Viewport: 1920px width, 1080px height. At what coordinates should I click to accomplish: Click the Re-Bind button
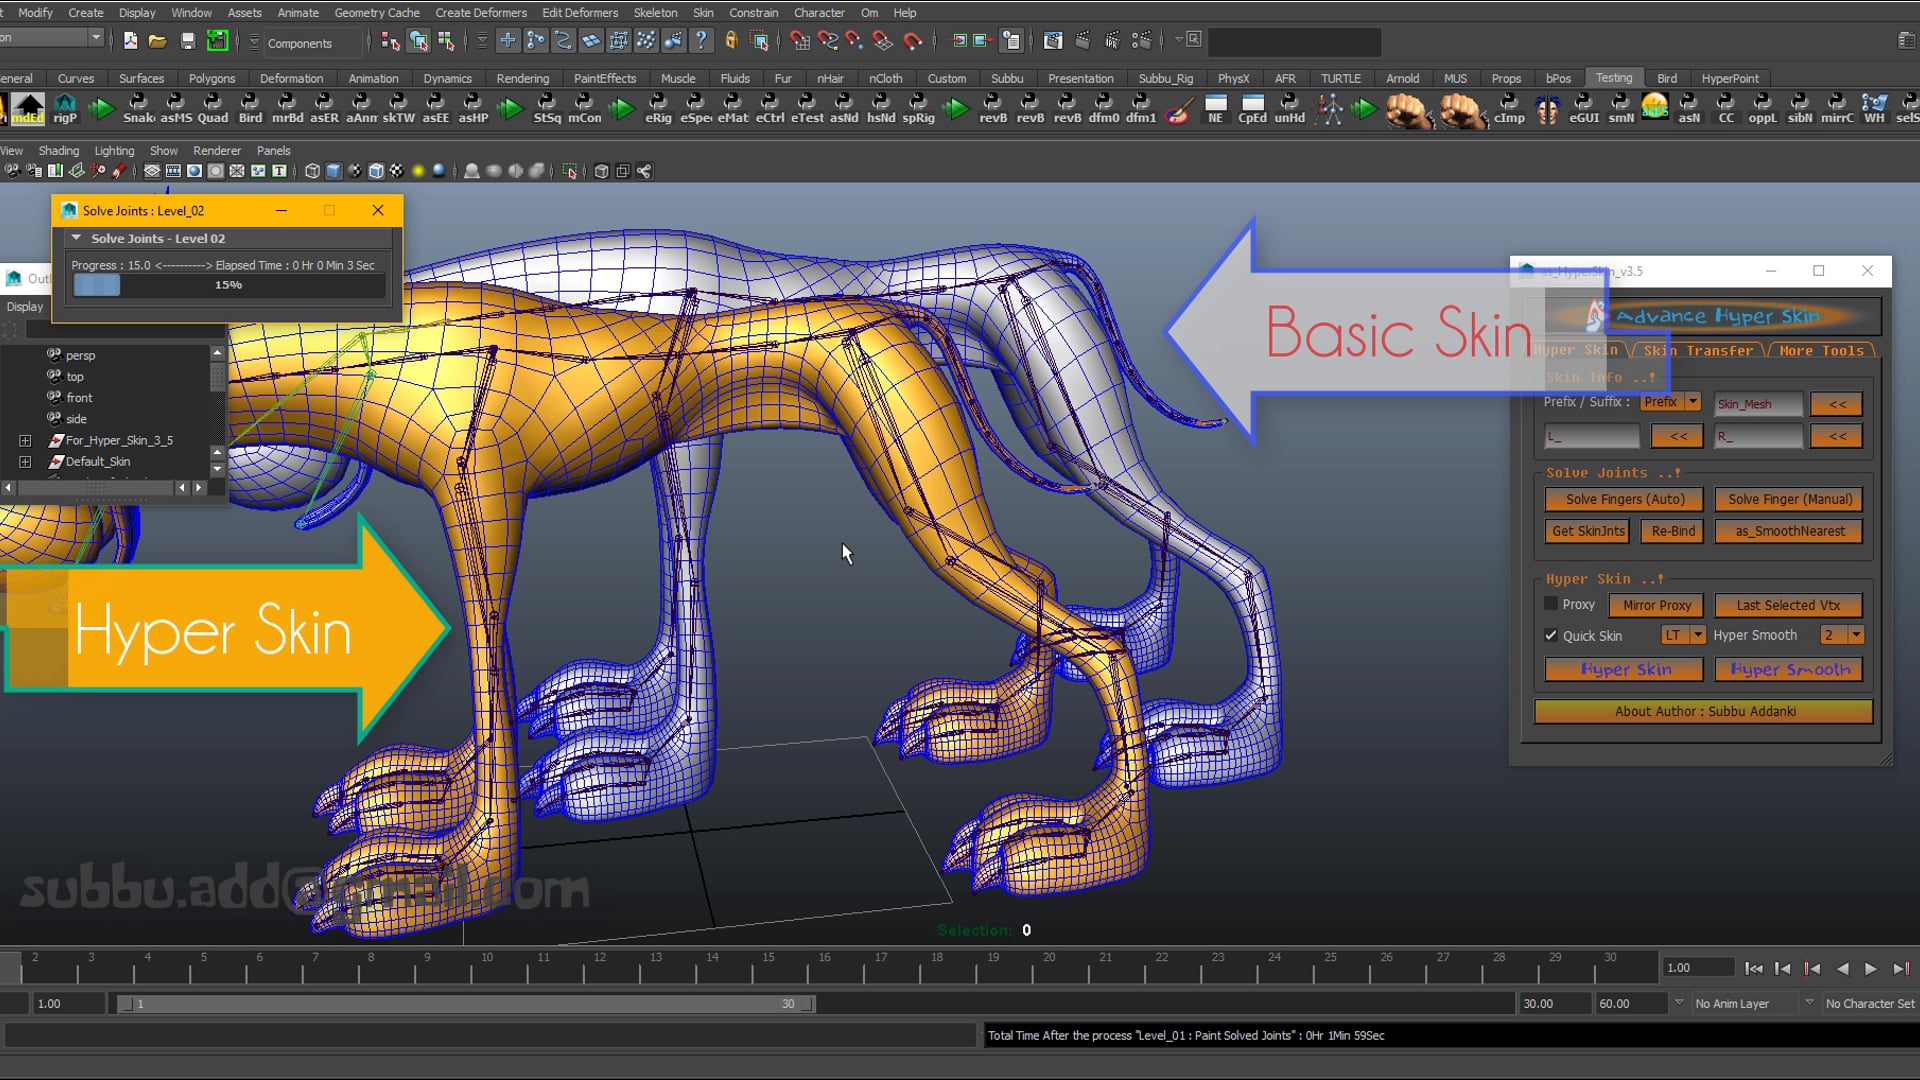pos(1673,531)
